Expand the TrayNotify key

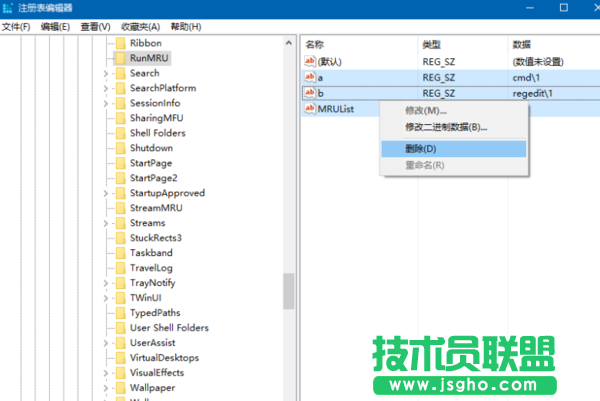point(106,283)
